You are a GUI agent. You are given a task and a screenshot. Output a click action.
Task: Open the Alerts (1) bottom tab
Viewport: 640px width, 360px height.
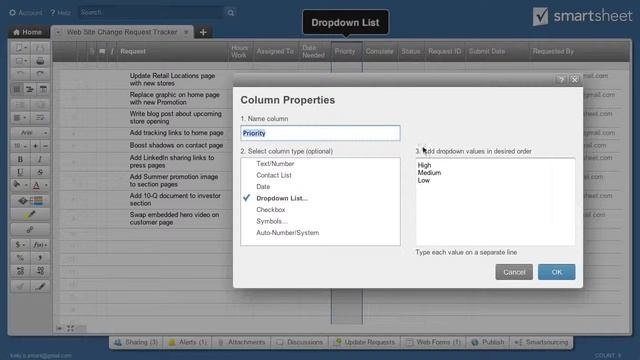point(188,342)
